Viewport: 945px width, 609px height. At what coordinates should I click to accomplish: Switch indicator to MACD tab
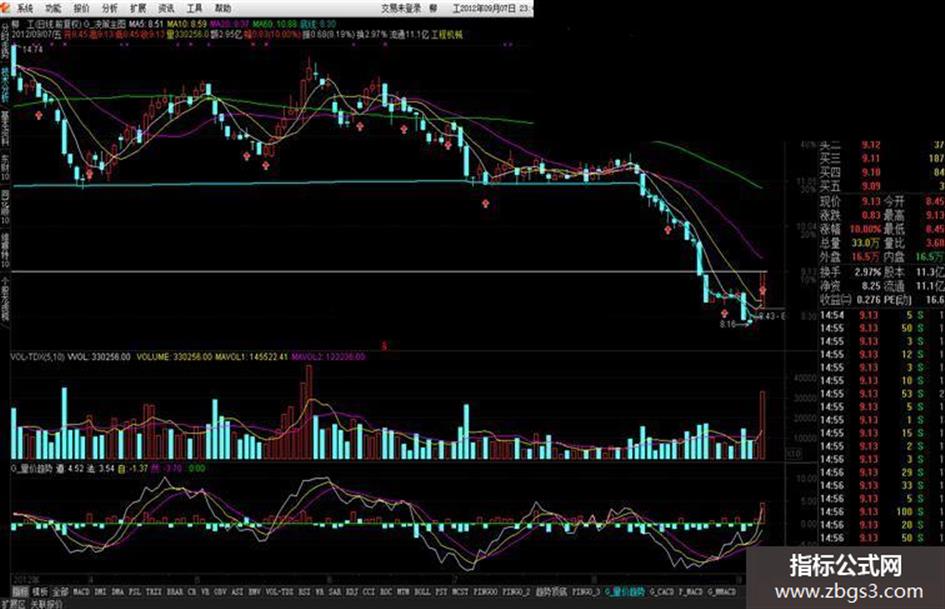pos(81,592)
